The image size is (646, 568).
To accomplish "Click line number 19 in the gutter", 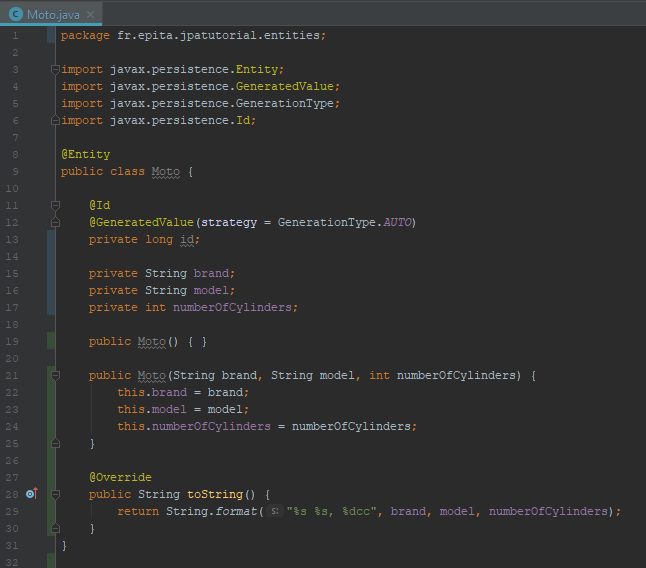I will point(12,341).
